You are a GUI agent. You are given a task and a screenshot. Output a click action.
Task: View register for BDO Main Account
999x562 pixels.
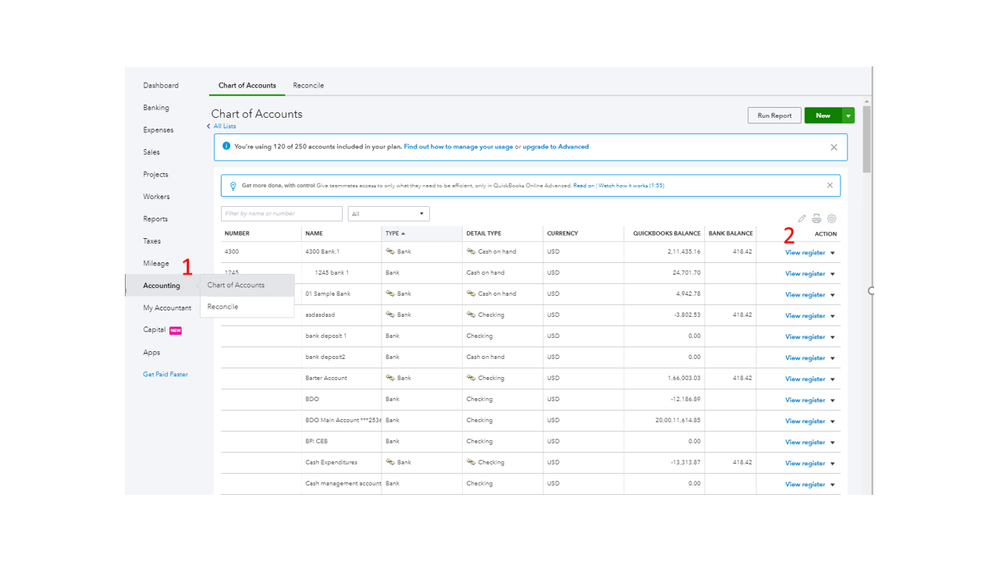tap(805, 421)
